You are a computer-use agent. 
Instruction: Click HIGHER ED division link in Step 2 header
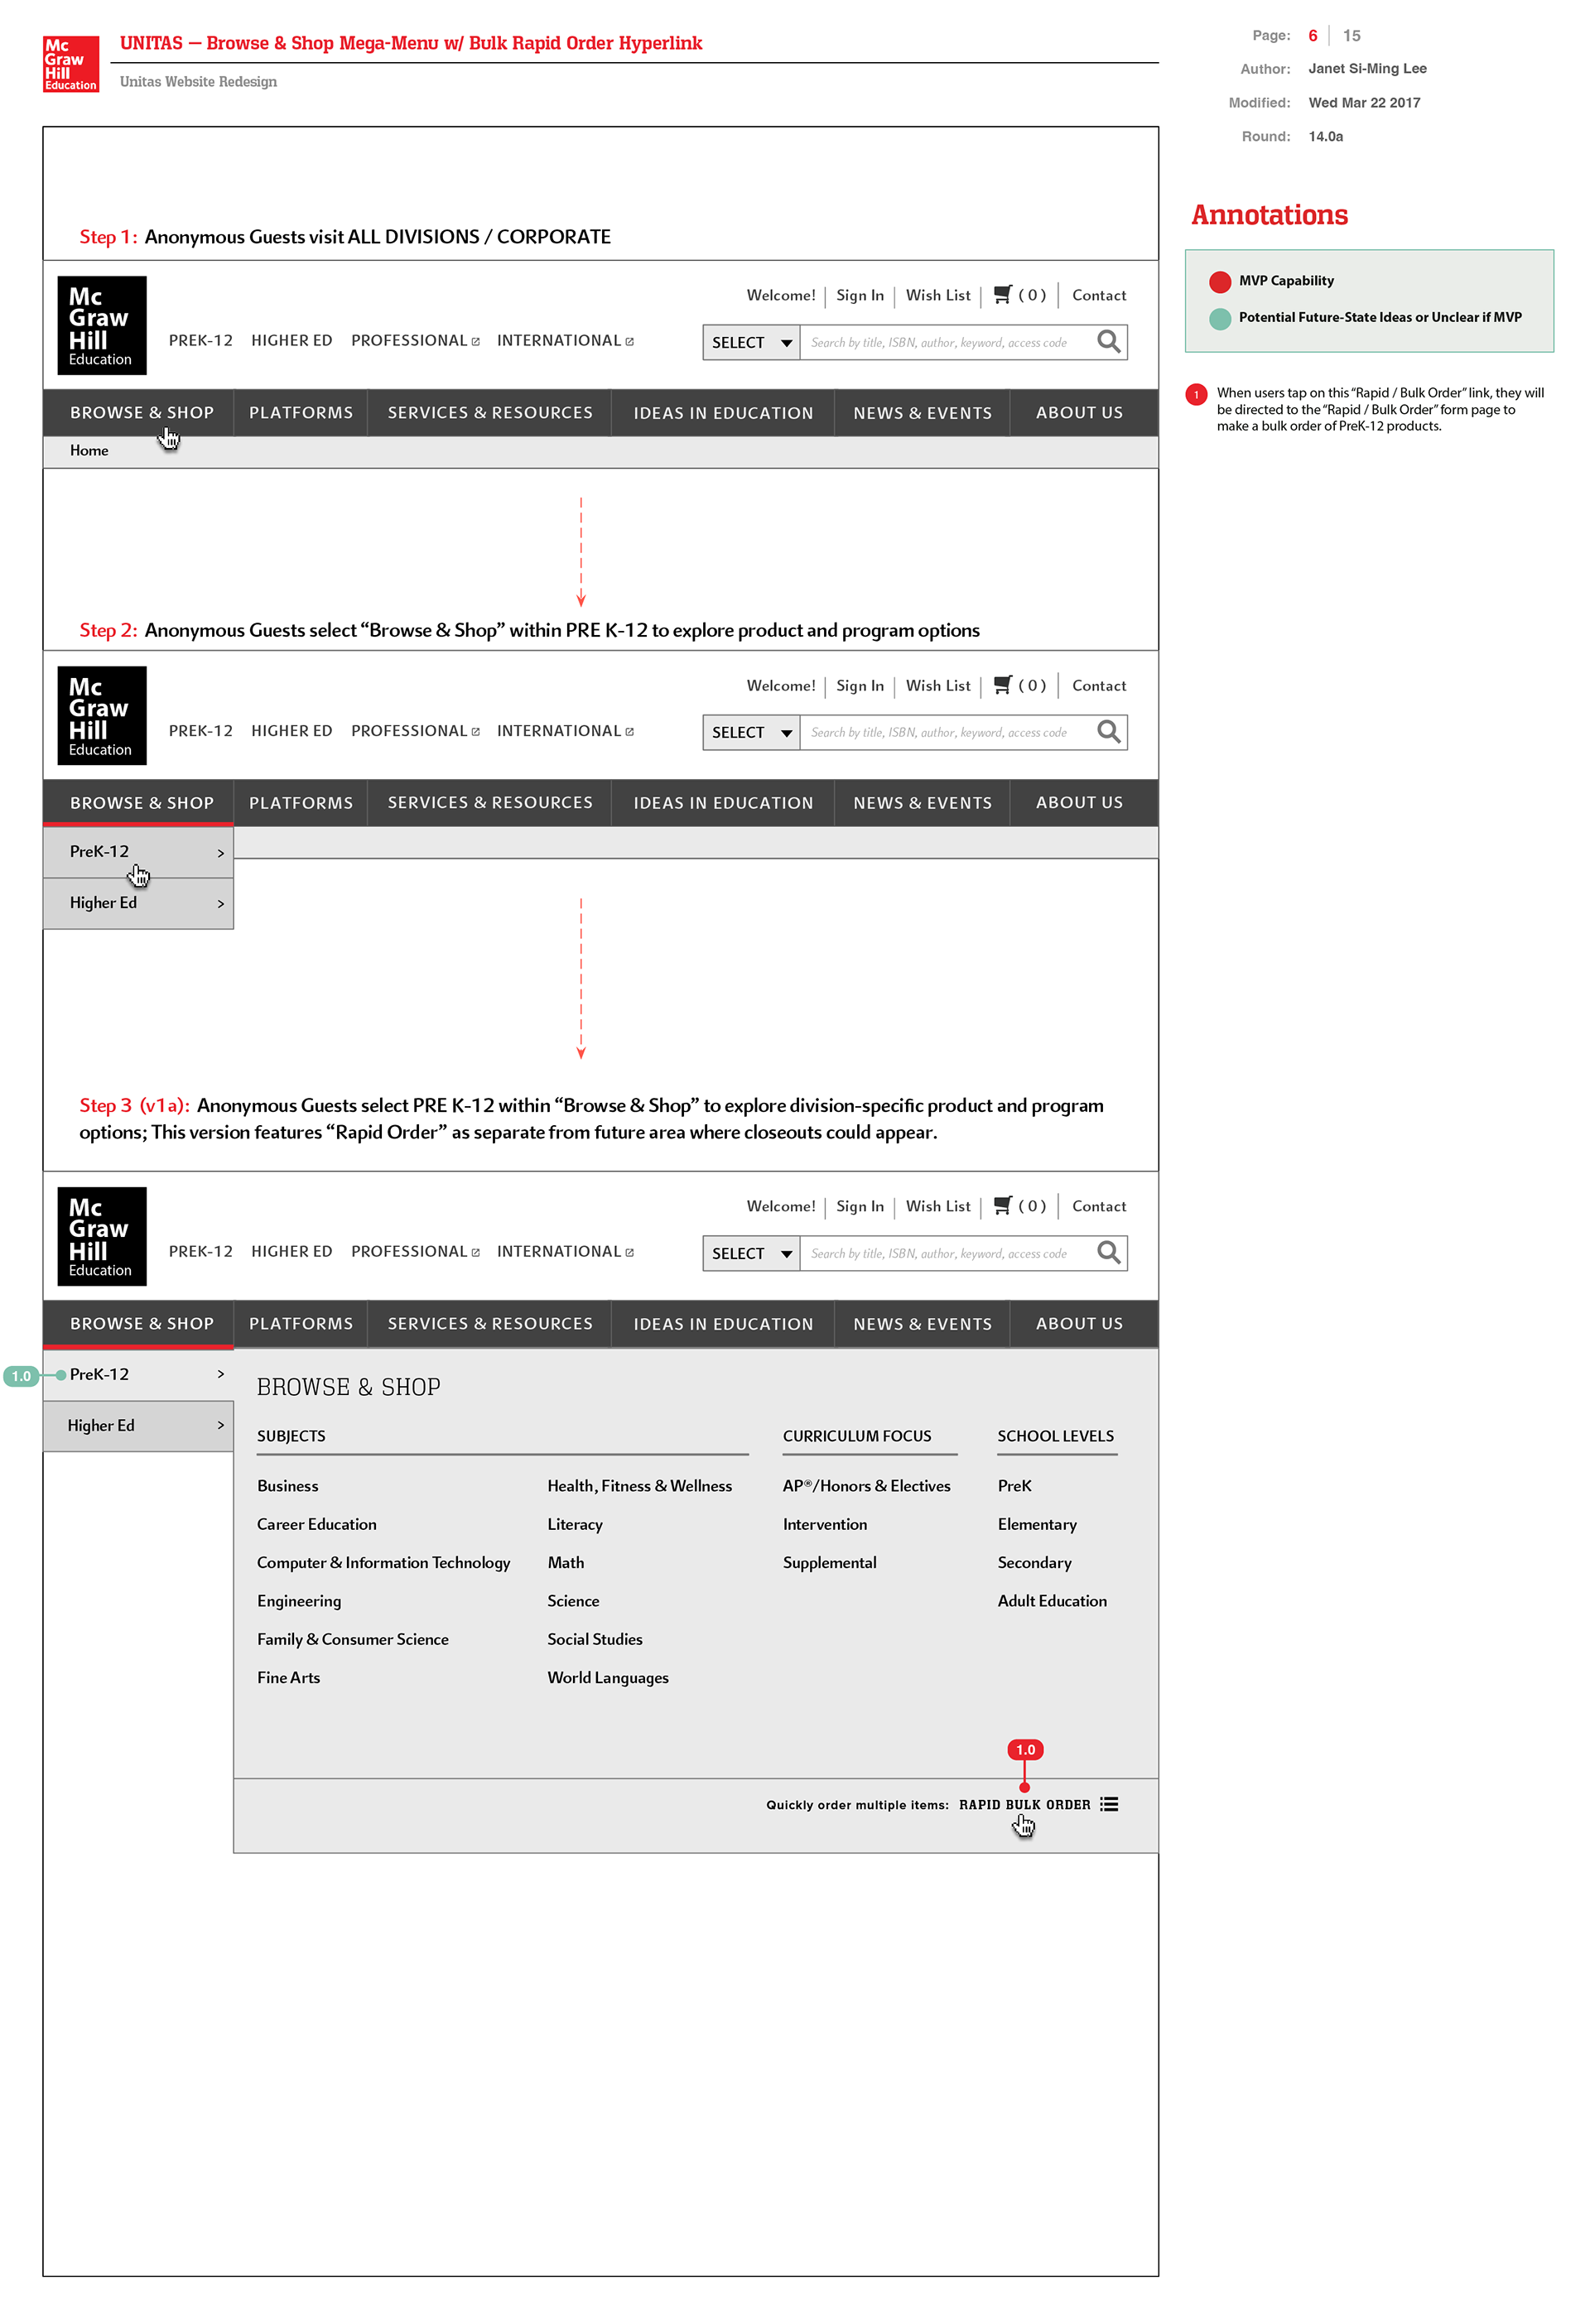292,731
